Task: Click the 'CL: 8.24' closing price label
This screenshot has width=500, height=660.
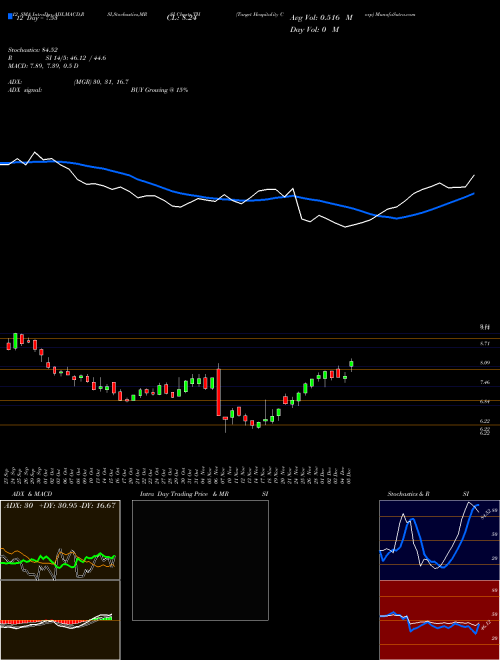Action: (x=182, y=18)
